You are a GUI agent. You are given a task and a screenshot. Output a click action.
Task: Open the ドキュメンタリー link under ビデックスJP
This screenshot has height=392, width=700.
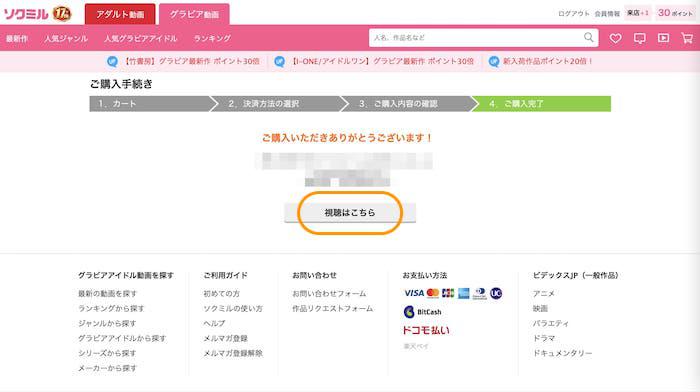click(x=562, y=353)
